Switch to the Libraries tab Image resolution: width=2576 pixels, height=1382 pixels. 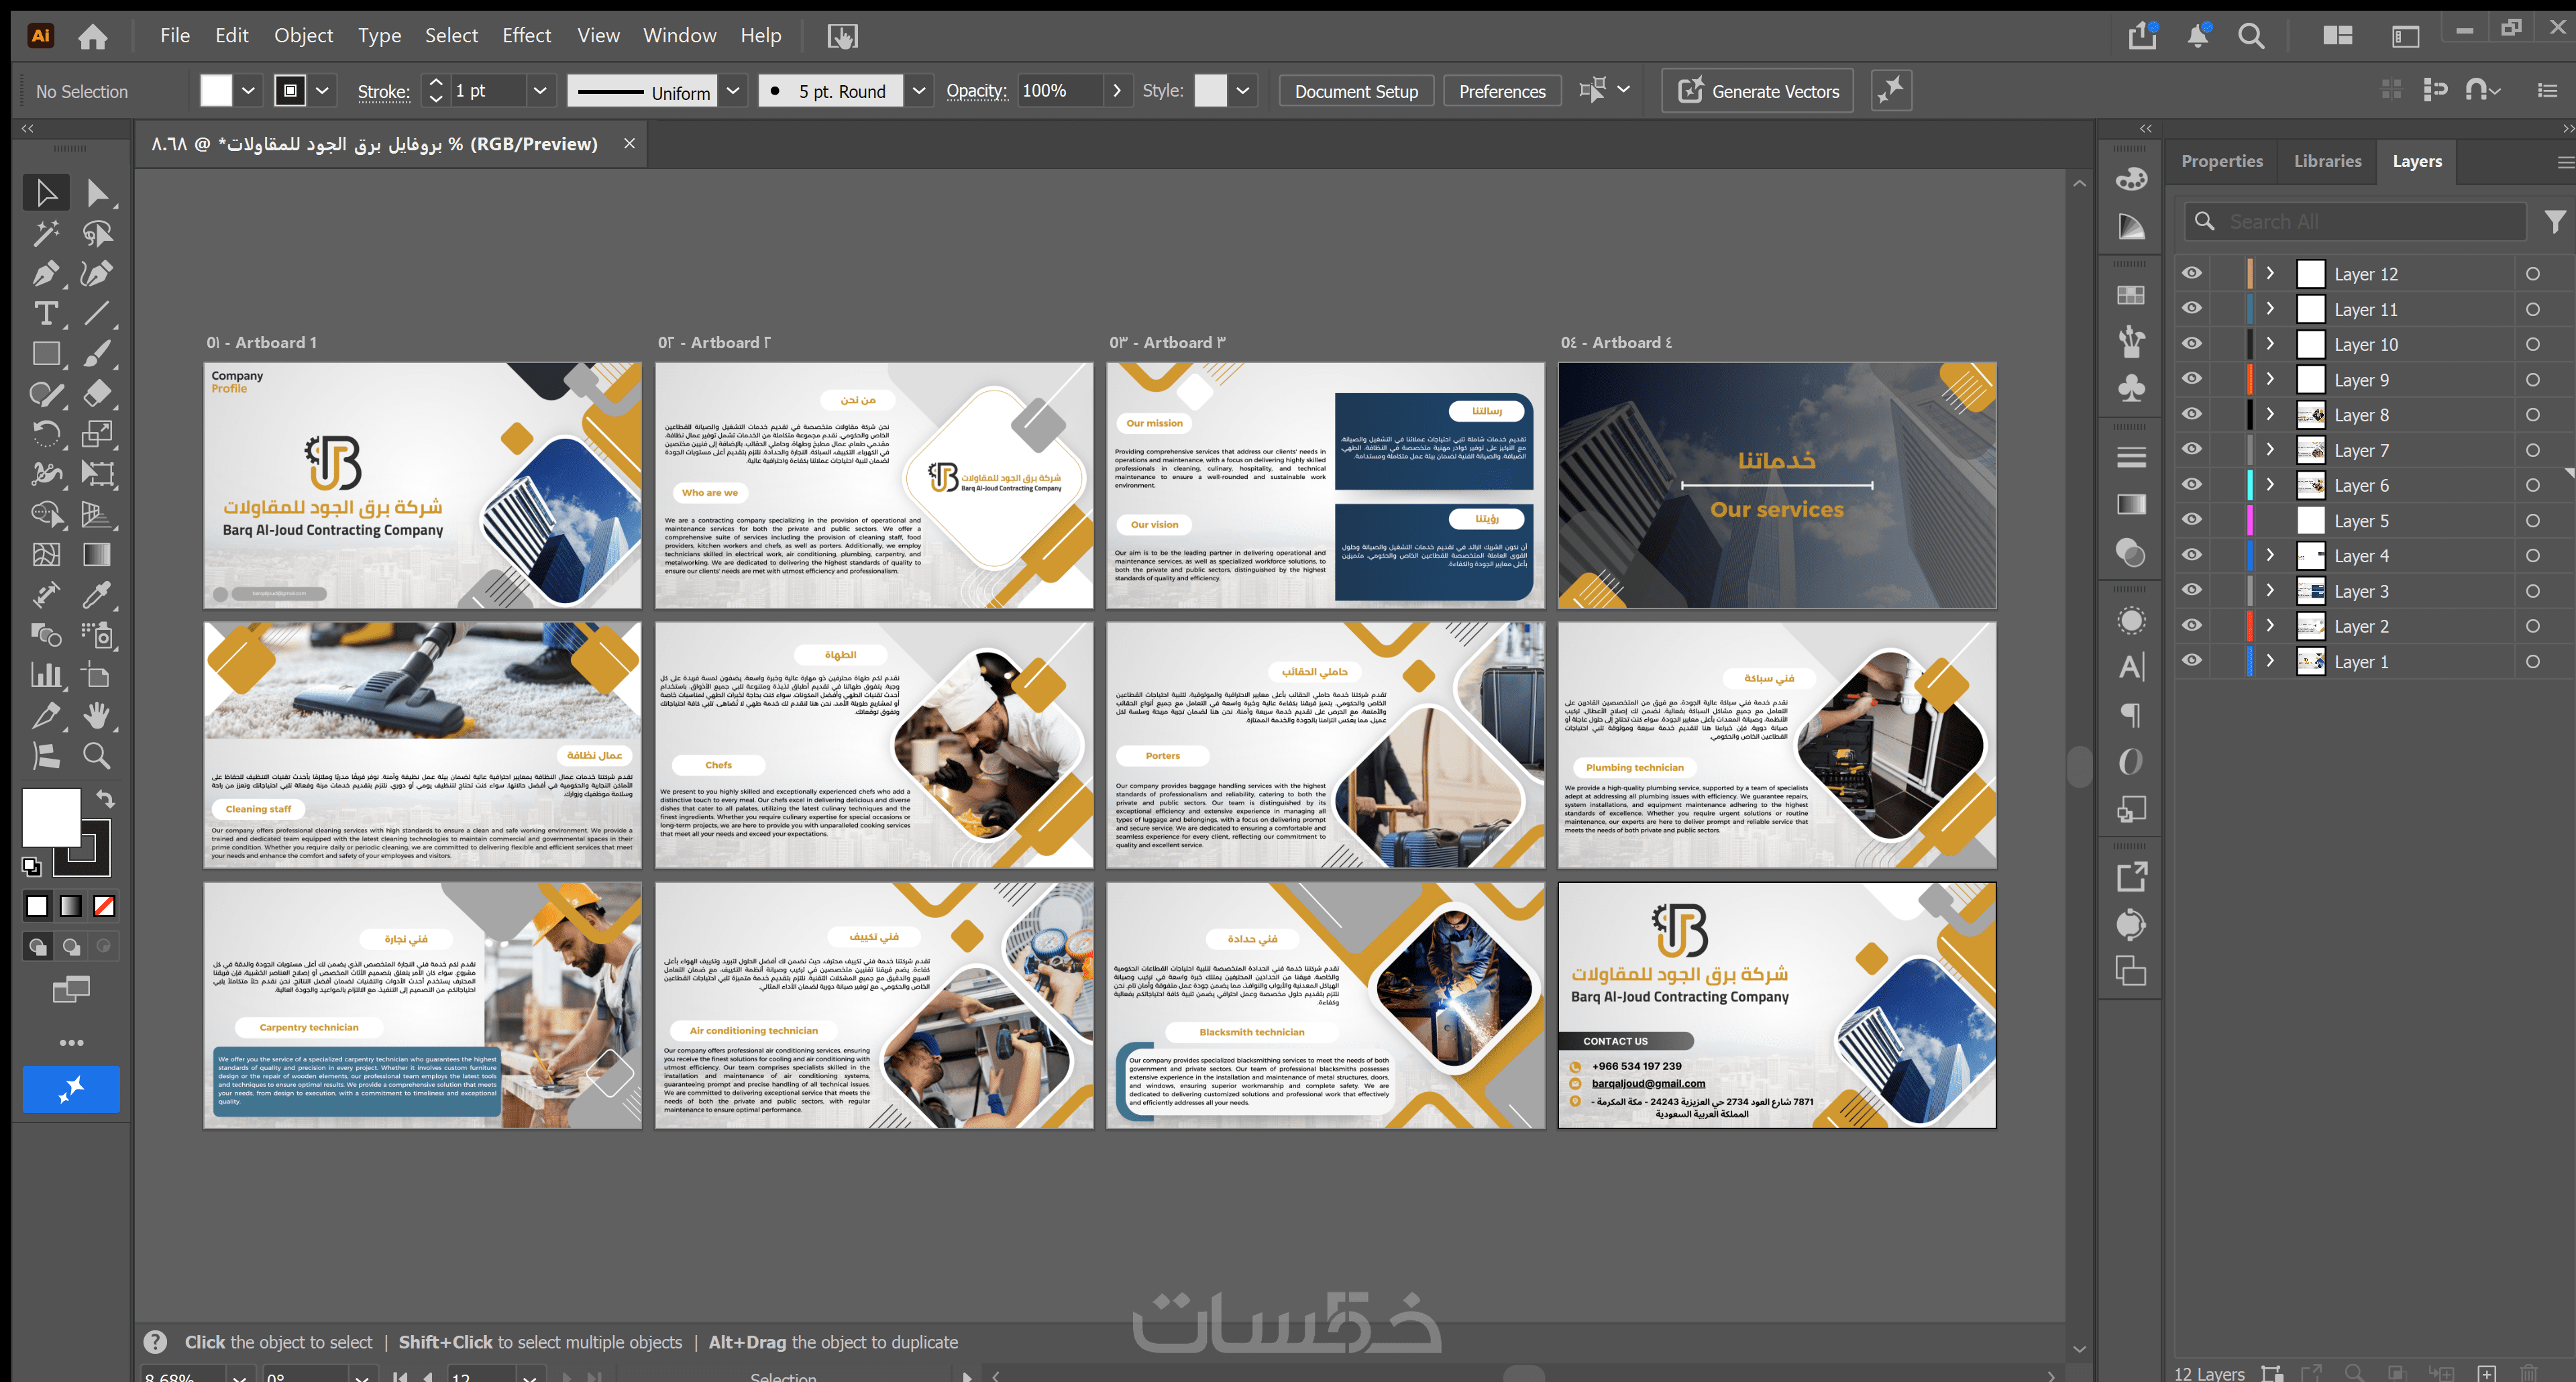[2327, 161]
